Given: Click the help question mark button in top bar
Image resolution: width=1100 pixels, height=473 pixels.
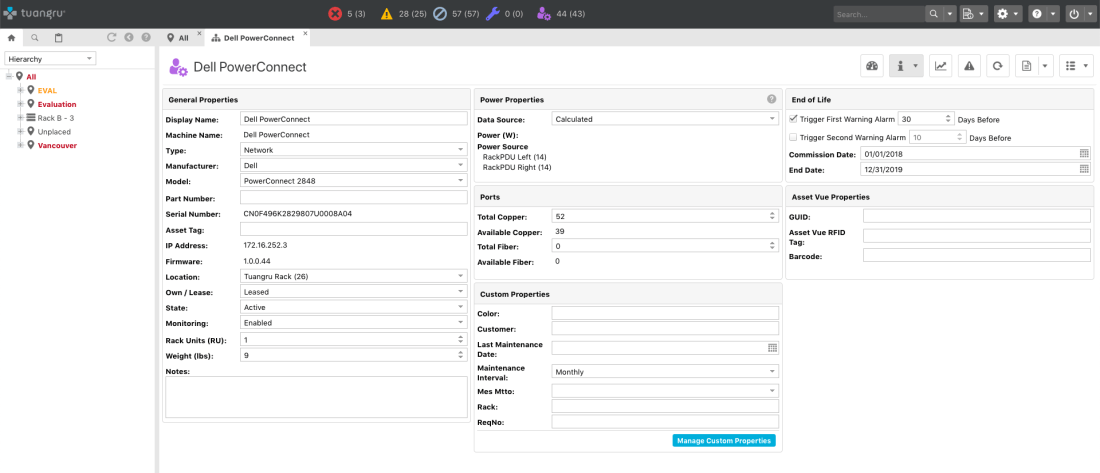Looking at the screenshot, I should [x=1036, y=14].
